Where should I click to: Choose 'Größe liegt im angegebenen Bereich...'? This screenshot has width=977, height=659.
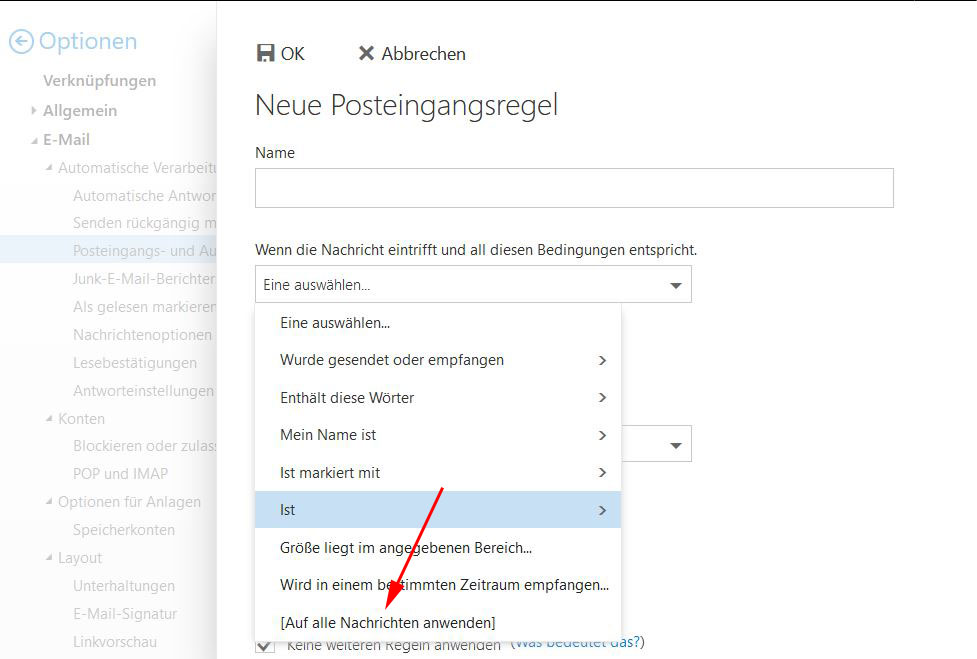pyautogui.click(x=405, y=547)
